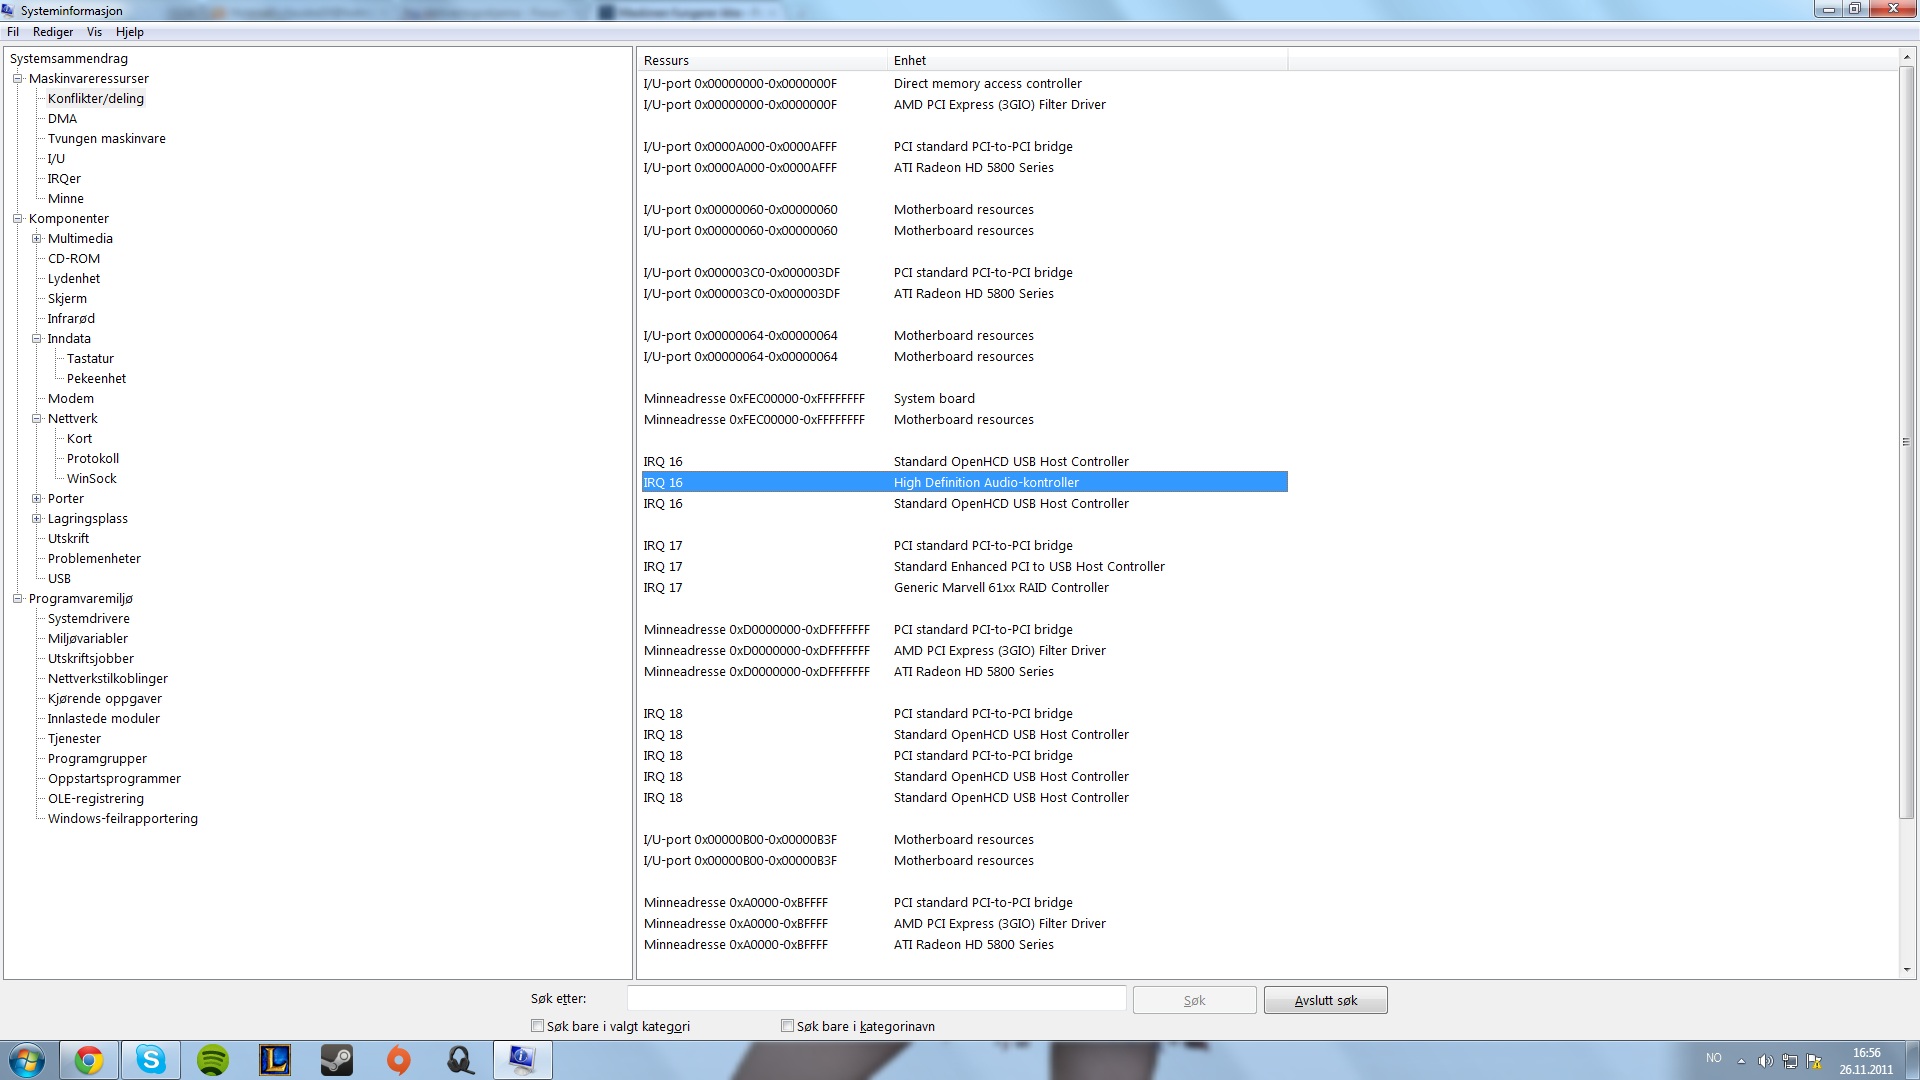
Task: Click the NO language indicator
Action: [x=1713, y=1058]
